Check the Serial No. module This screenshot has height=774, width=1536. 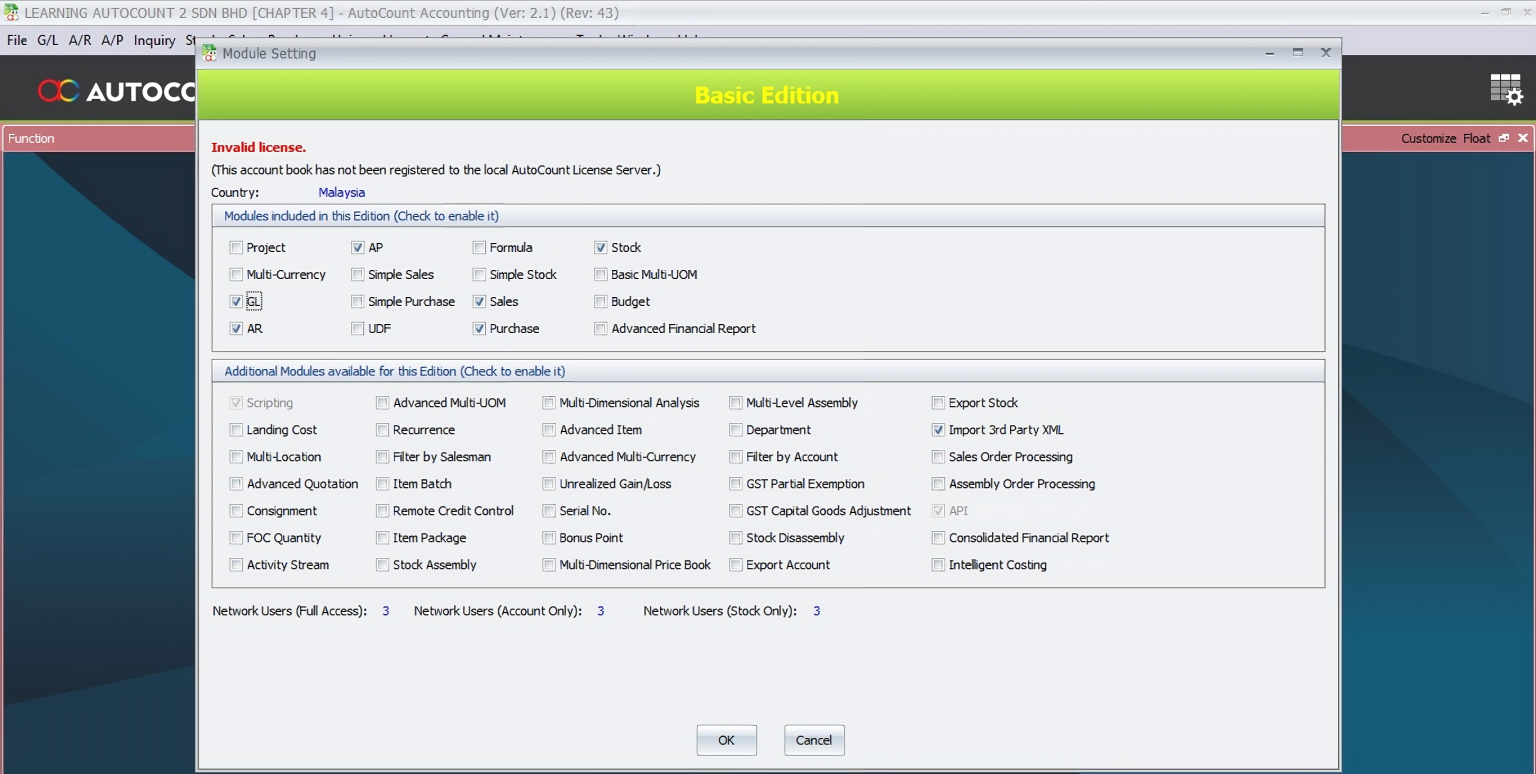[x=549, y=510]
